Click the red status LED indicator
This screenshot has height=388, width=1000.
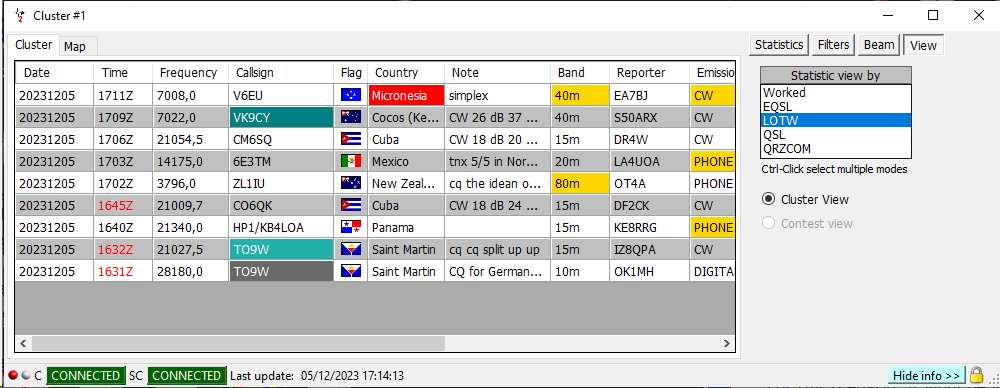point(13,375)
